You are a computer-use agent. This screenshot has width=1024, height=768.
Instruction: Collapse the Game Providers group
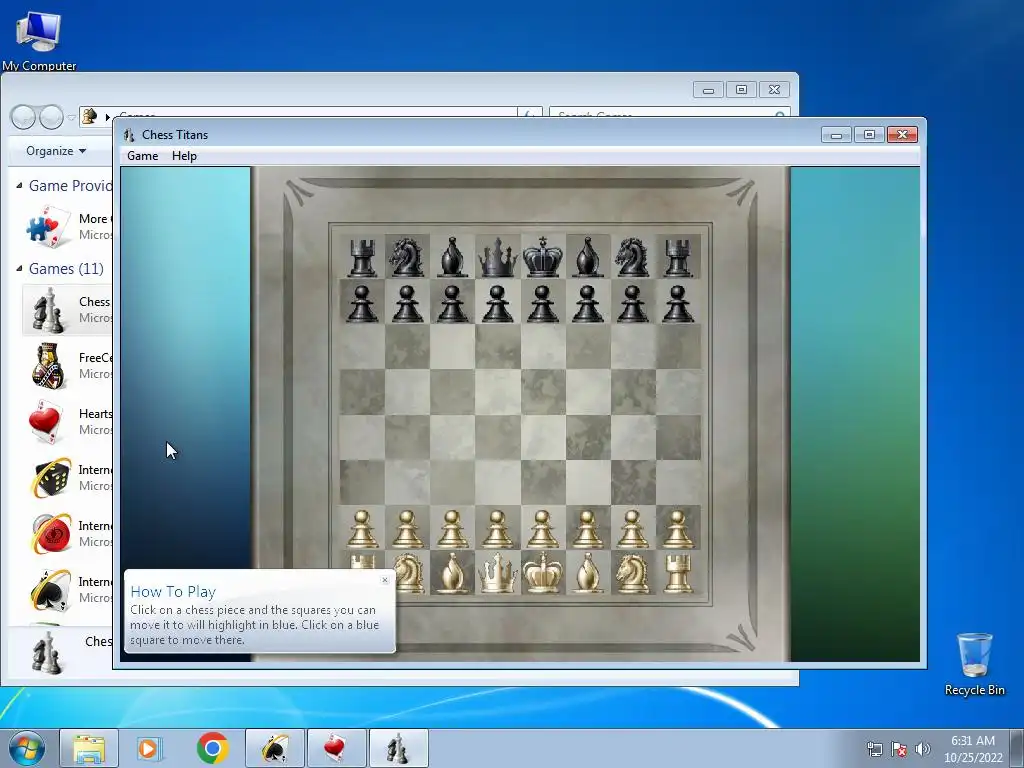click(19, 185)
